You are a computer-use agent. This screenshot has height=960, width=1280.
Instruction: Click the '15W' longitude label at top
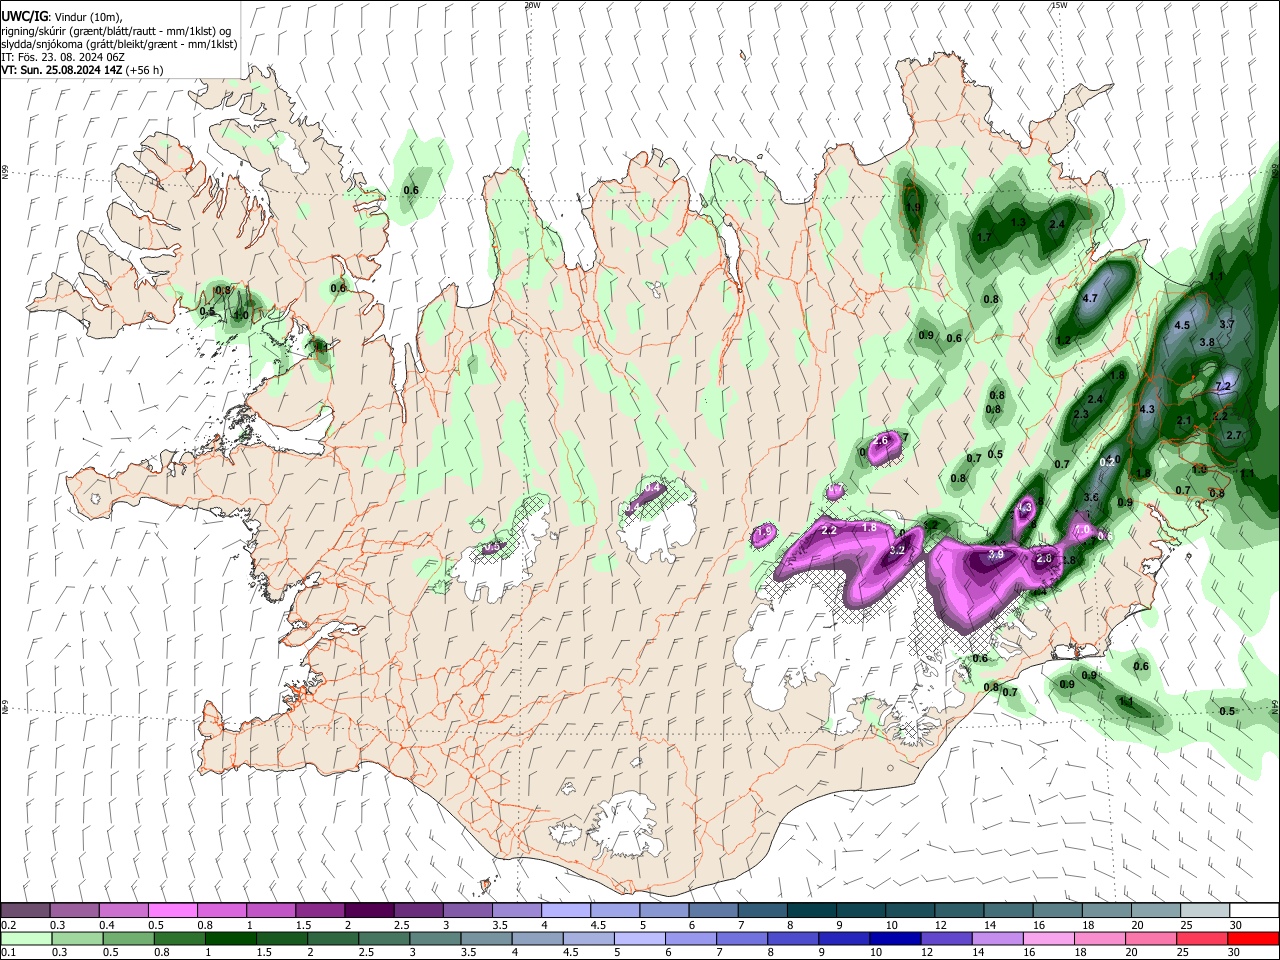[1059, 5]
